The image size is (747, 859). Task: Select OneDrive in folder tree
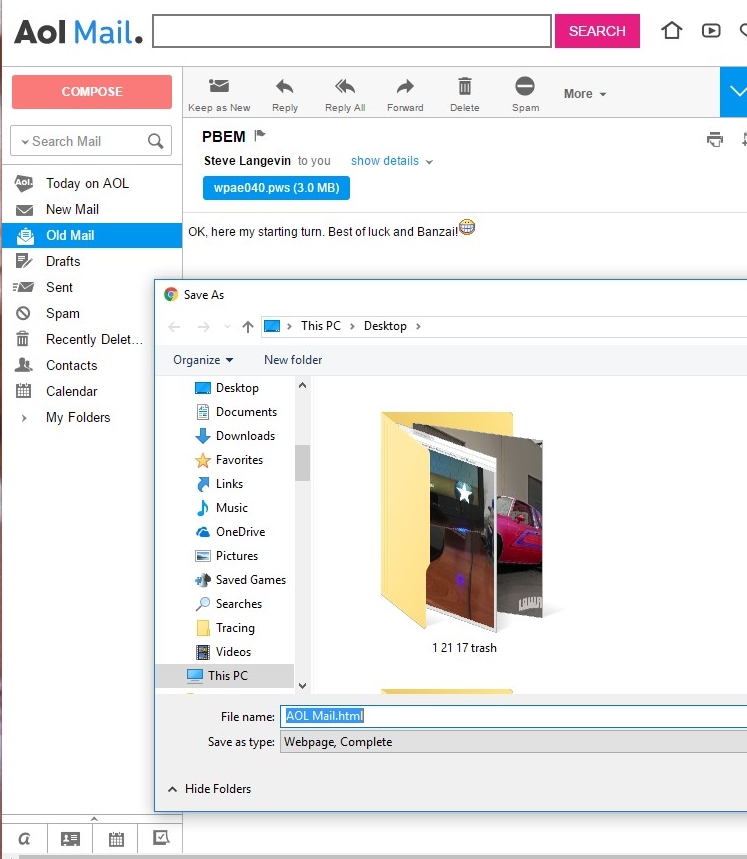[240, 532]
